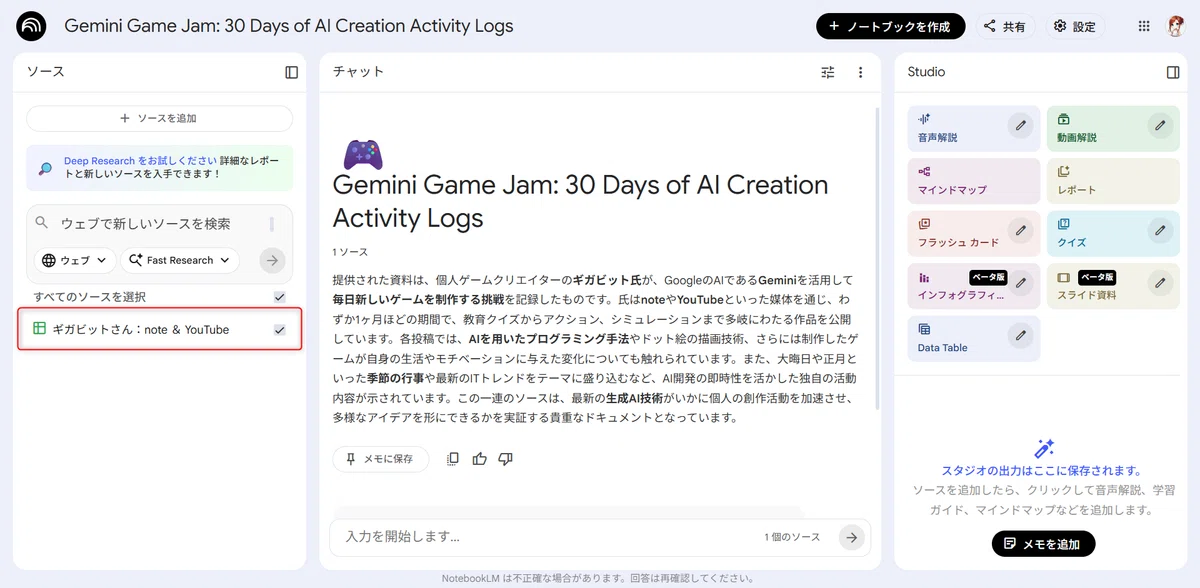Click the メモに保存 button

point(380,459)
